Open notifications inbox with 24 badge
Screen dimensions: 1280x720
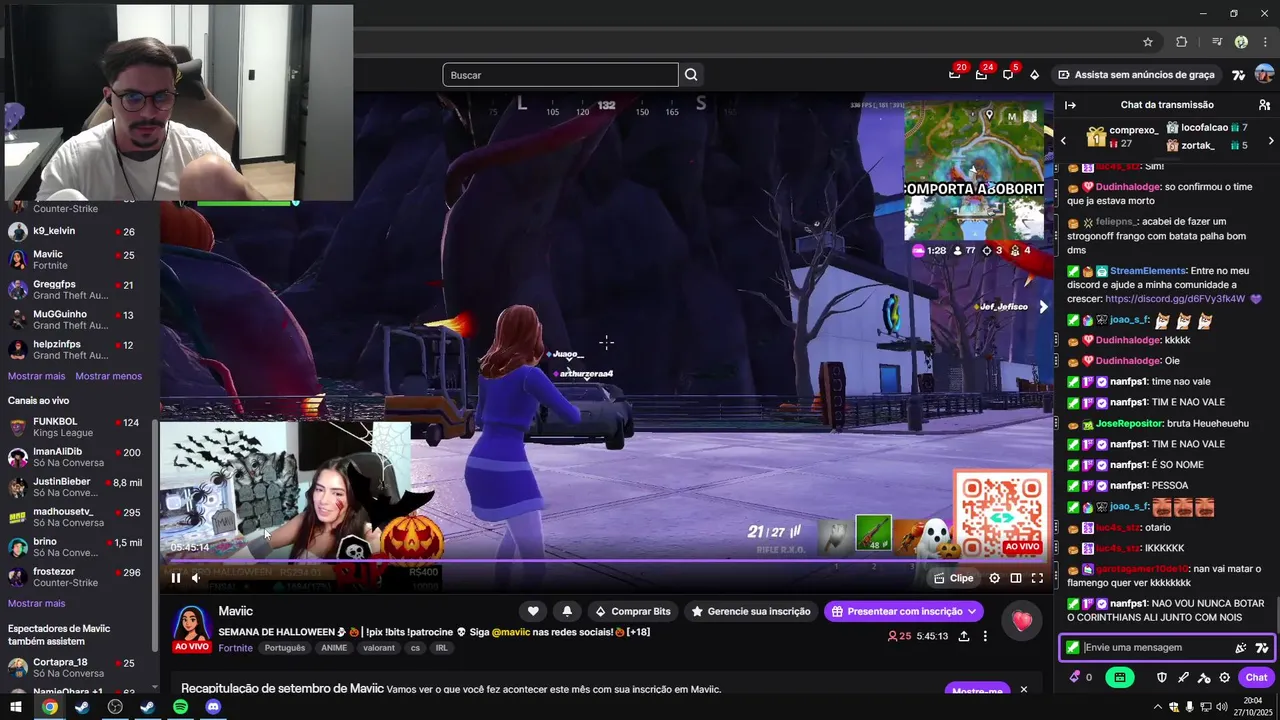[x=981, y=74]
